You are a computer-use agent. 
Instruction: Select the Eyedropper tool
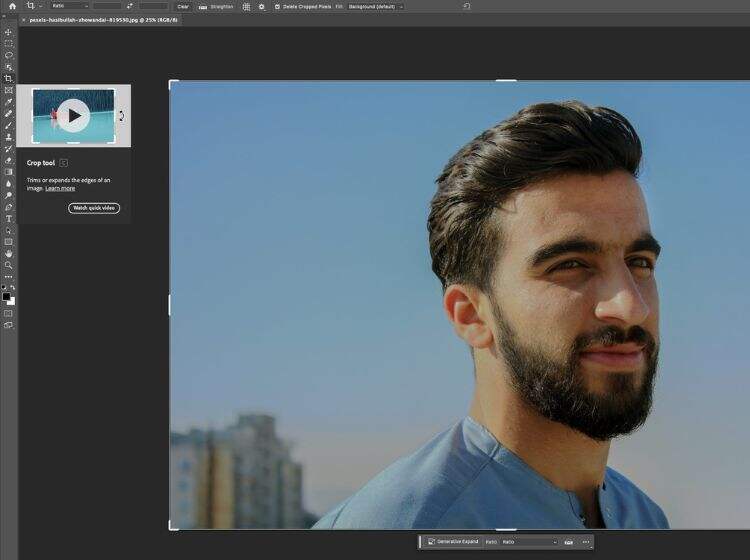pos(9,101)
